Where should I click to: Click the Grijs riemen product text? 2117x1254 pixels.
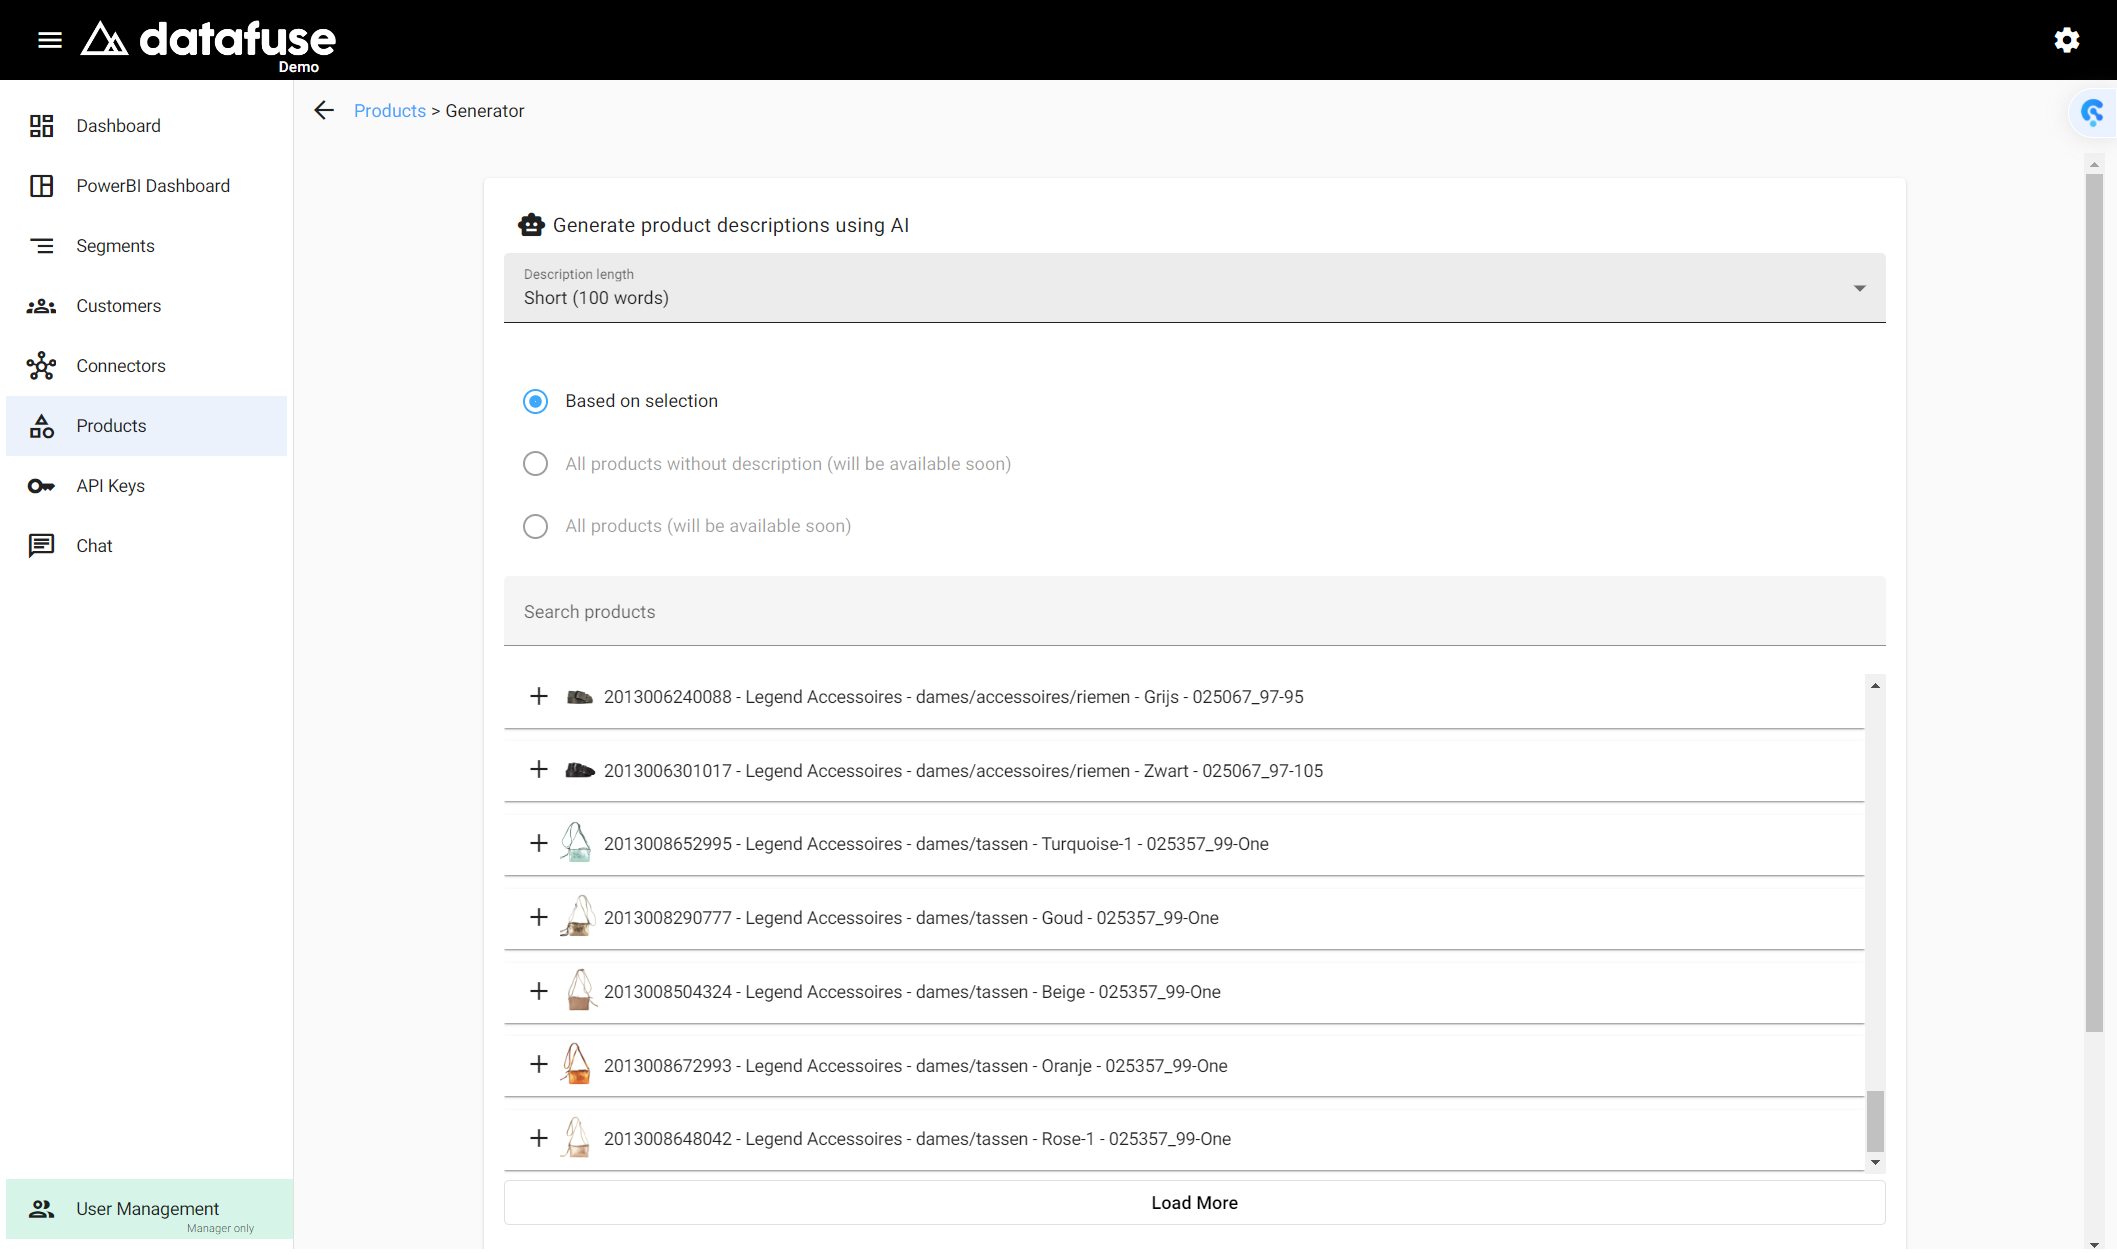tap(953, 697)
